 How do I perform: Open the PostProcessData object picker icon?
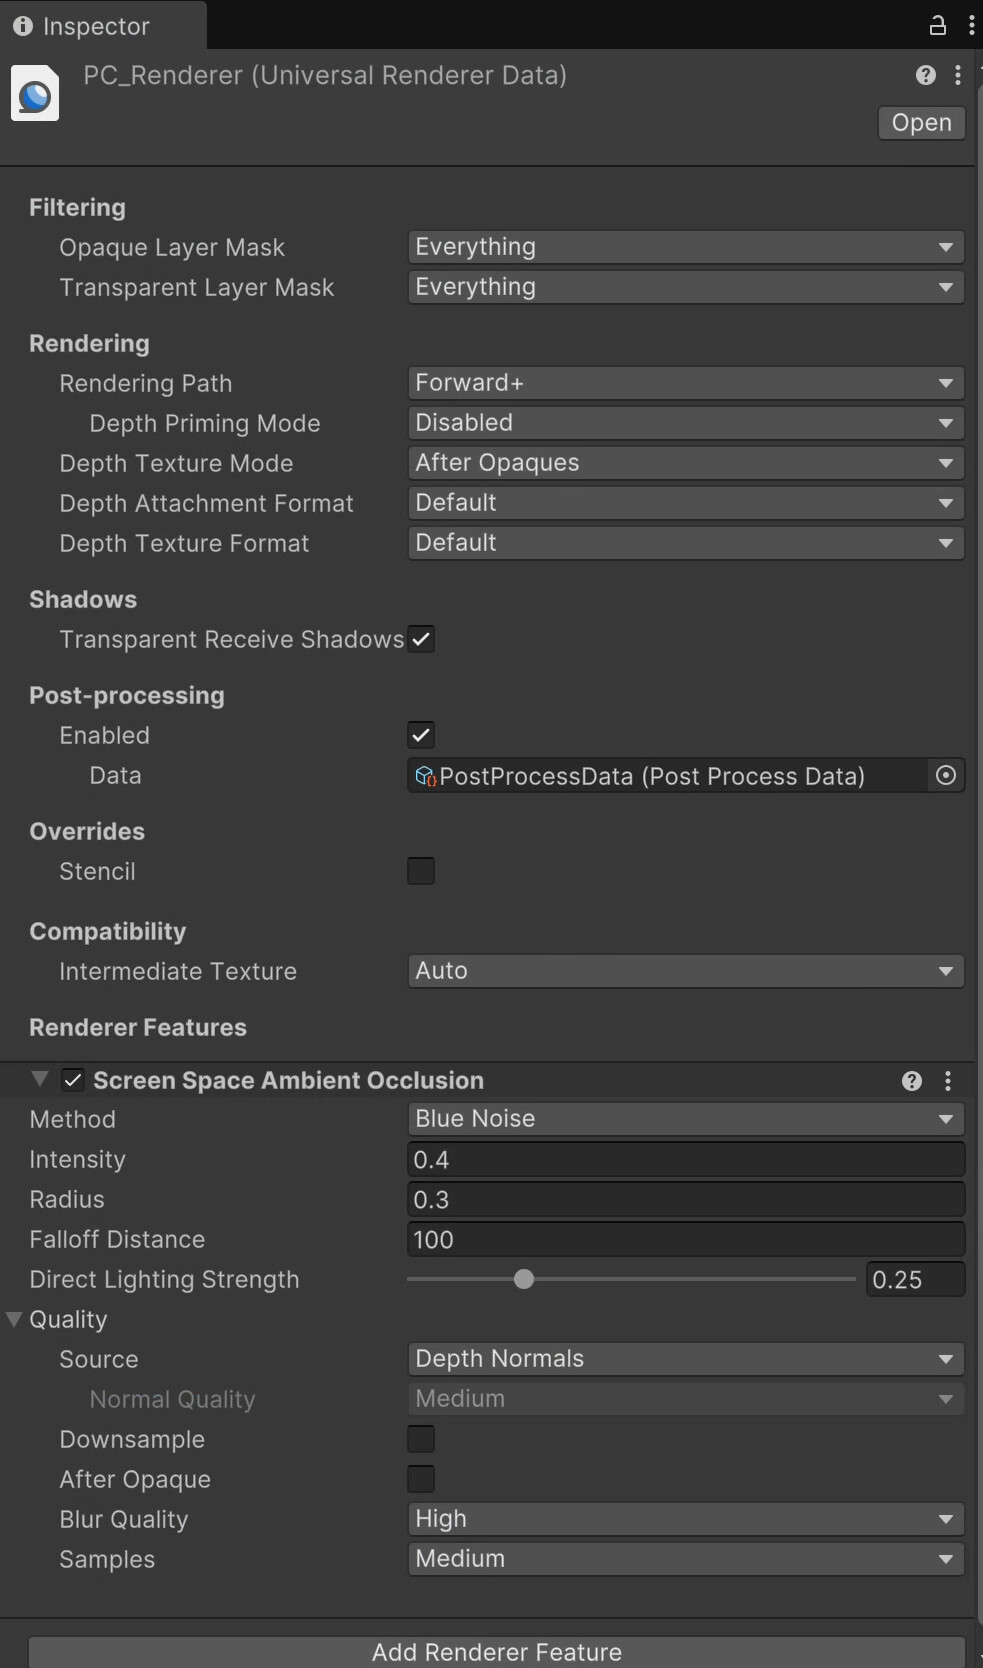946,775
